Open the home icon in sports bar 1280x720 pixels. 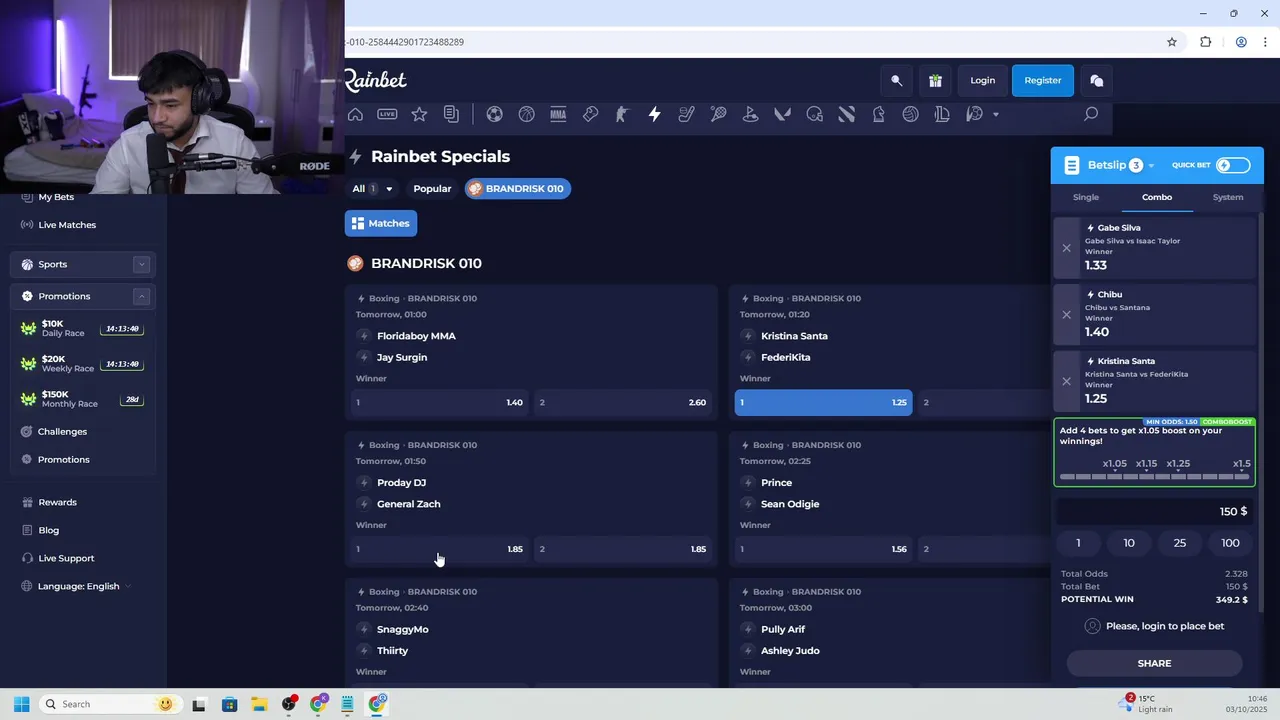click(x=355, y=114)
